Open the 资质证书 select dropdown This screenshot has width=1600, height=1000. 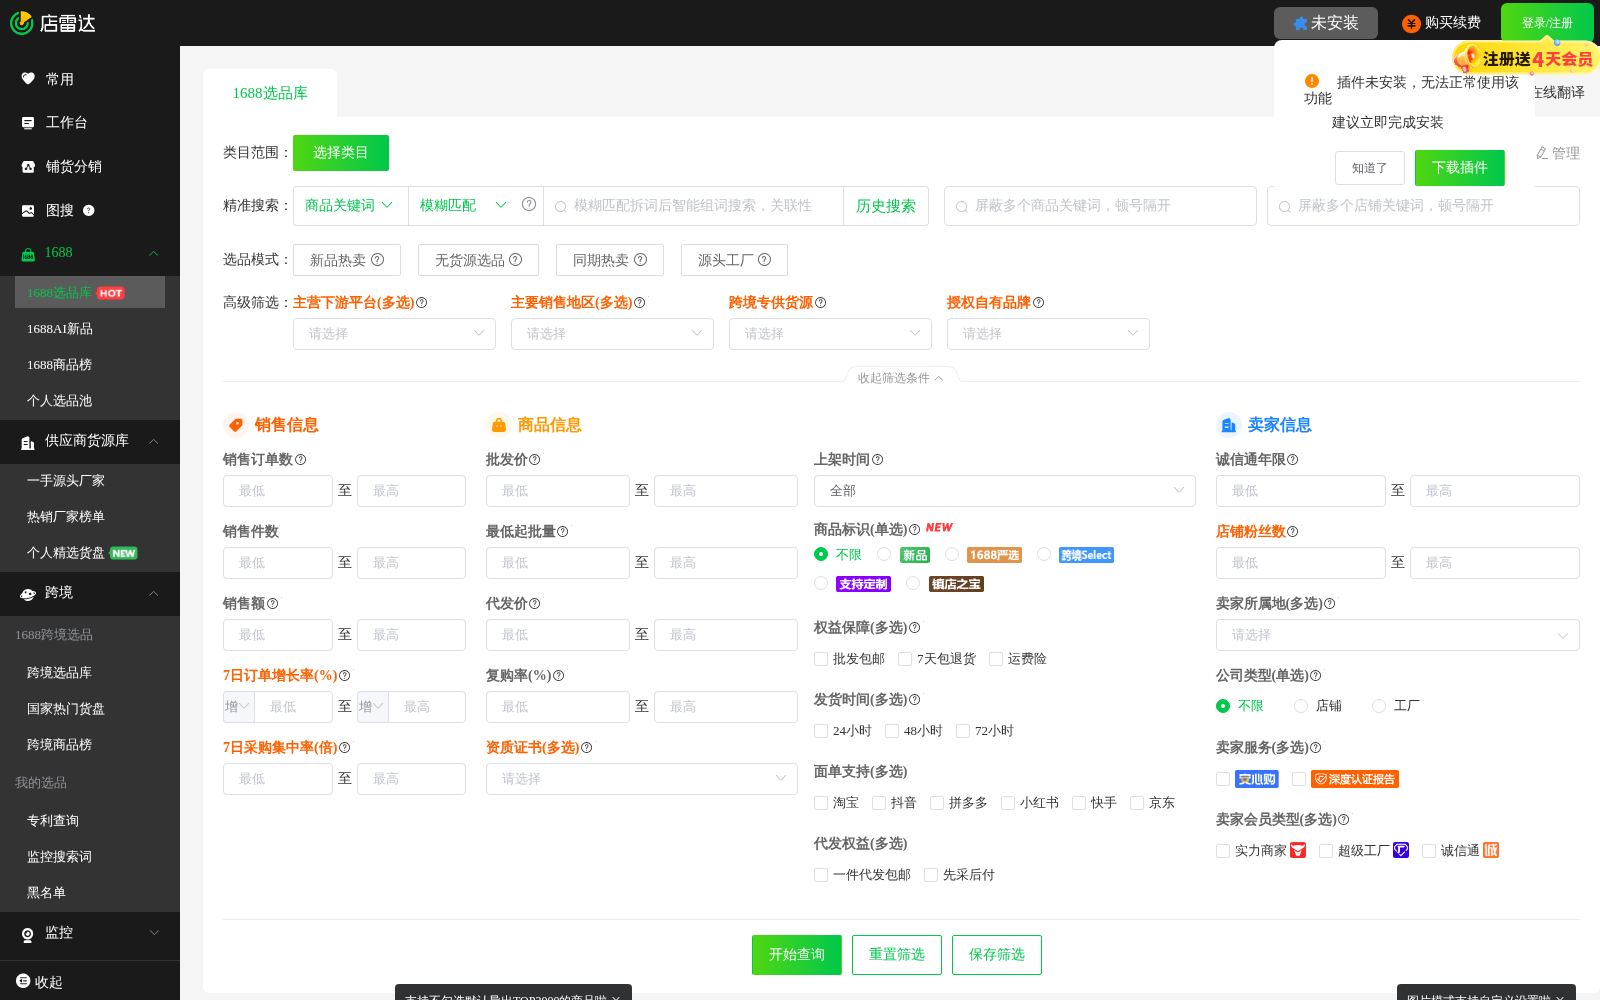pos(642,779)
